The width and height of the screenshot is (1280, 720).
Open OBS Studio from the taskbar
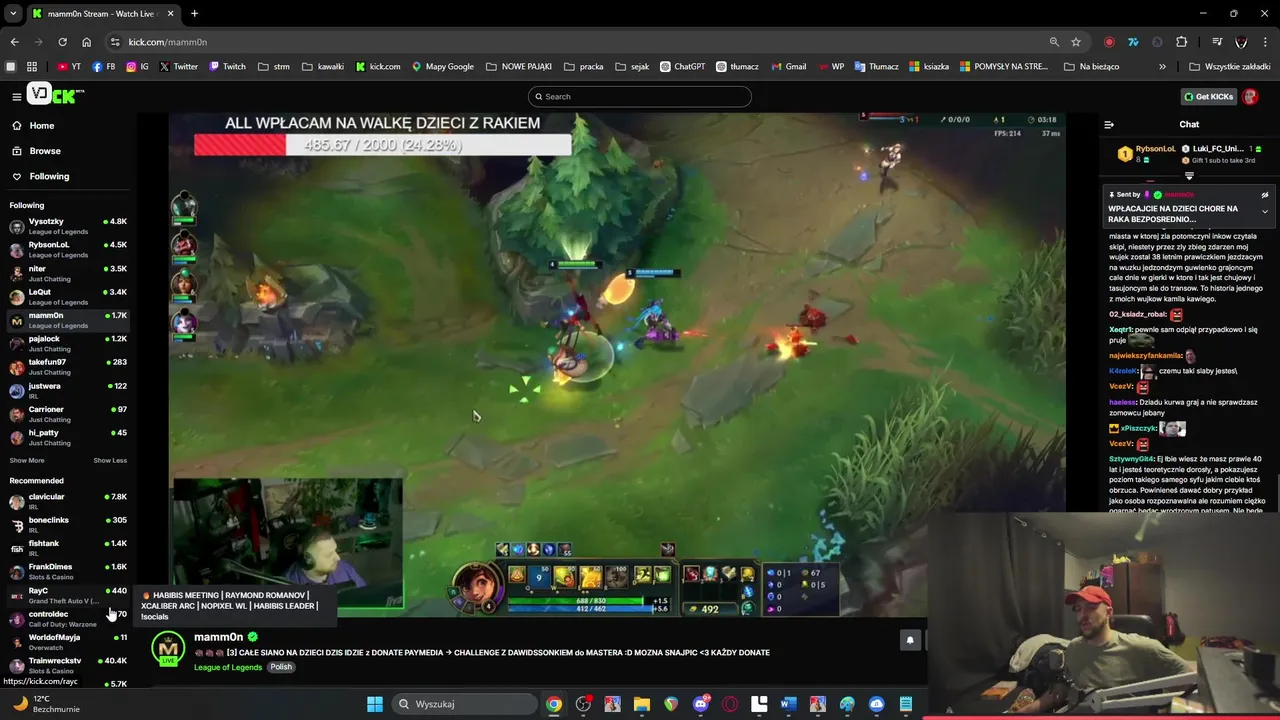tap(583, 704)
